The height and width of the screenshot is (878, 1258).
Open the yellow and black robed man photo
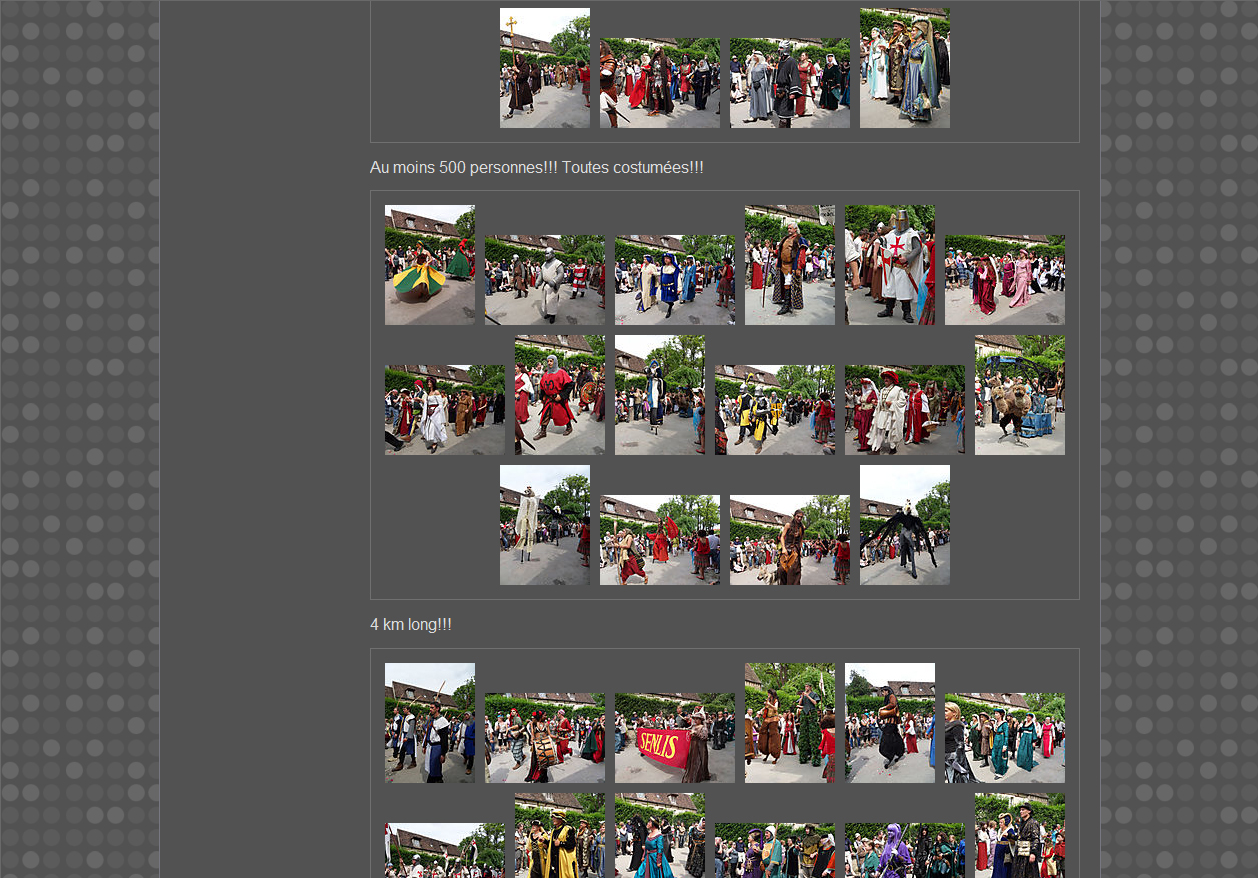coord(559,836)
